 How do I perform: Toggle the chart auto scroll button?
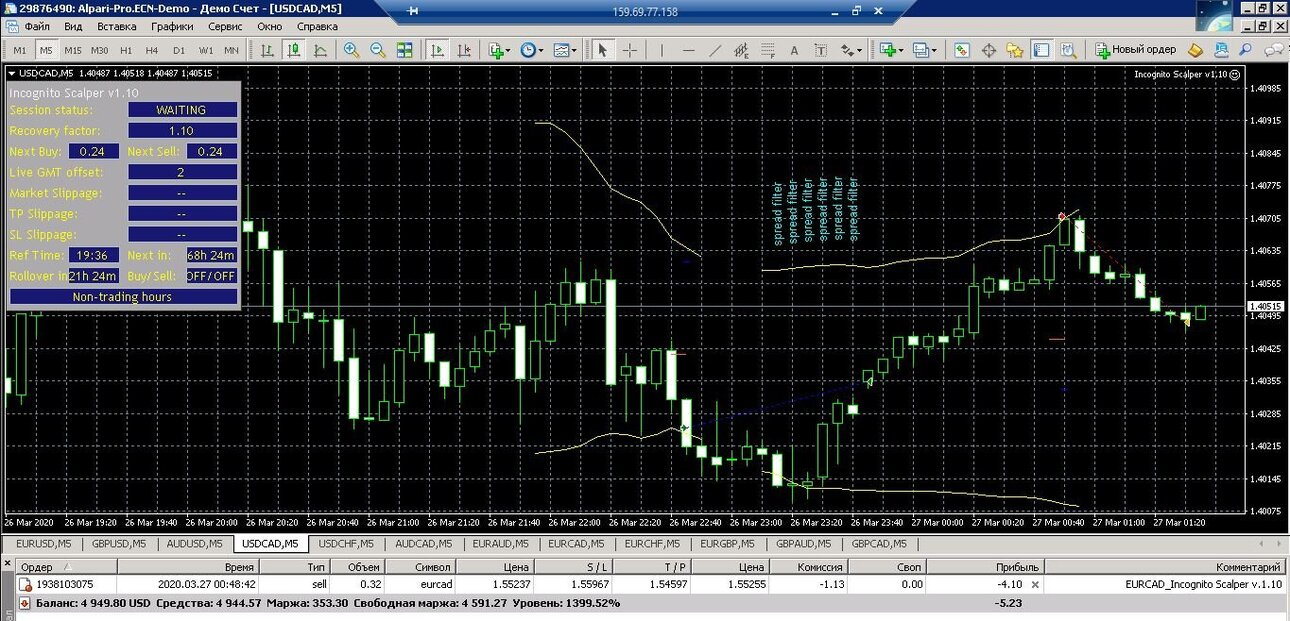pos(437,50)
